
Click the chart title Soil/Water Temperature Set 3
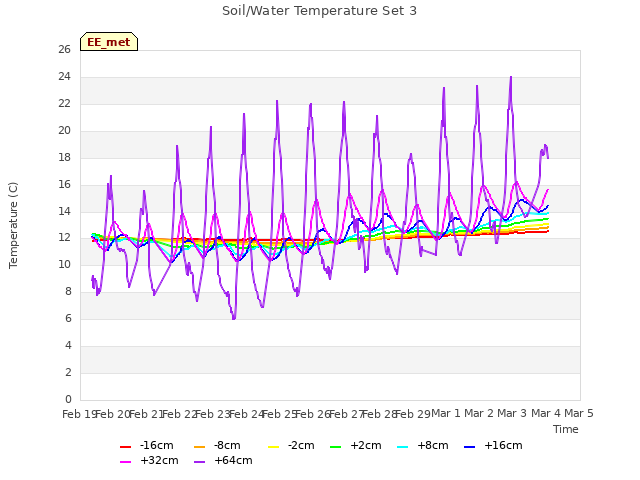(x=320, y=11)
